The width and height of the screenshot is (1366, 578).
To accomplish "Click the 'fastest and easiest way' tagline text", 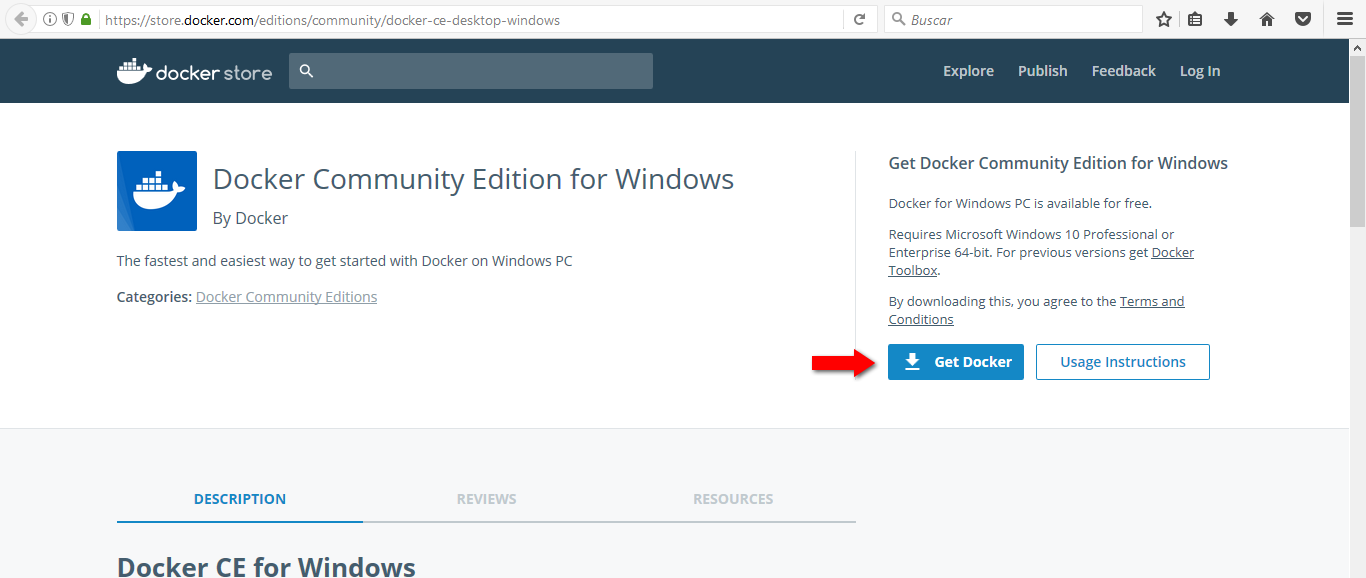I will click(x=345, y=261).
